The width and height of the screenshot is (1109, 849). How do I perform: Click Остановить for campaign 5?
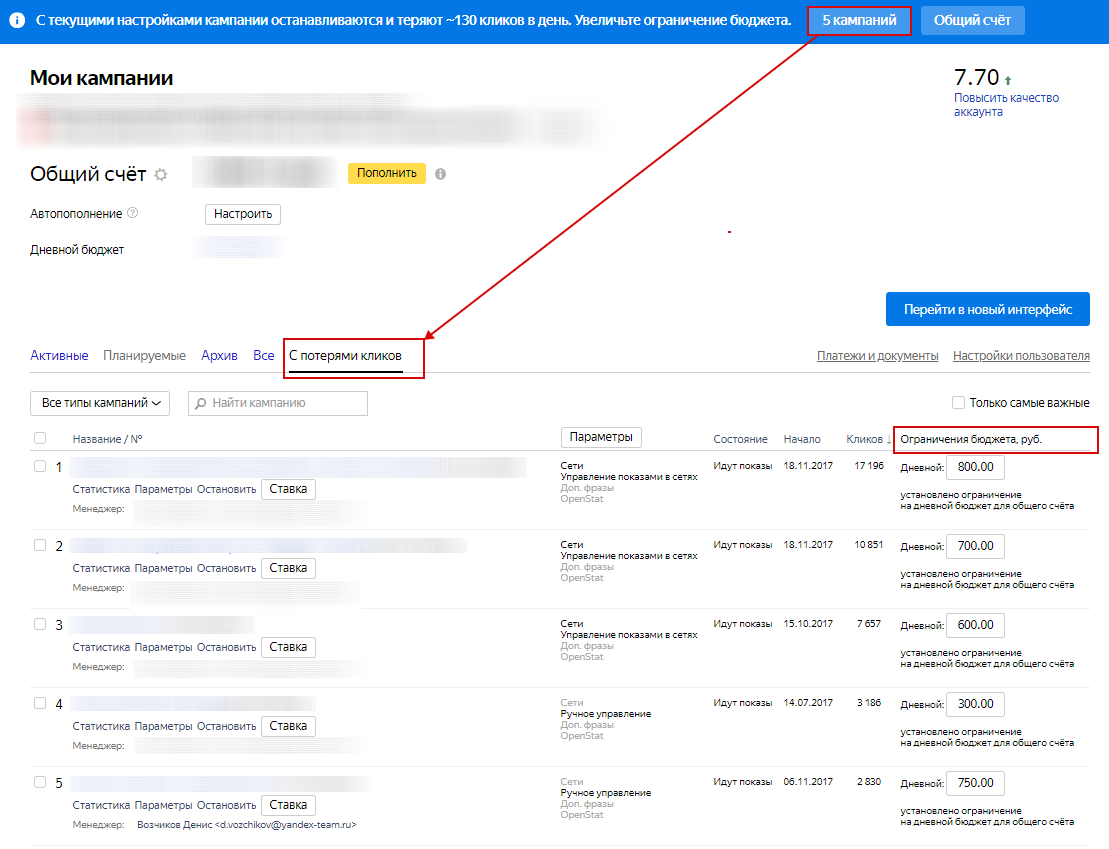point(226,806)
